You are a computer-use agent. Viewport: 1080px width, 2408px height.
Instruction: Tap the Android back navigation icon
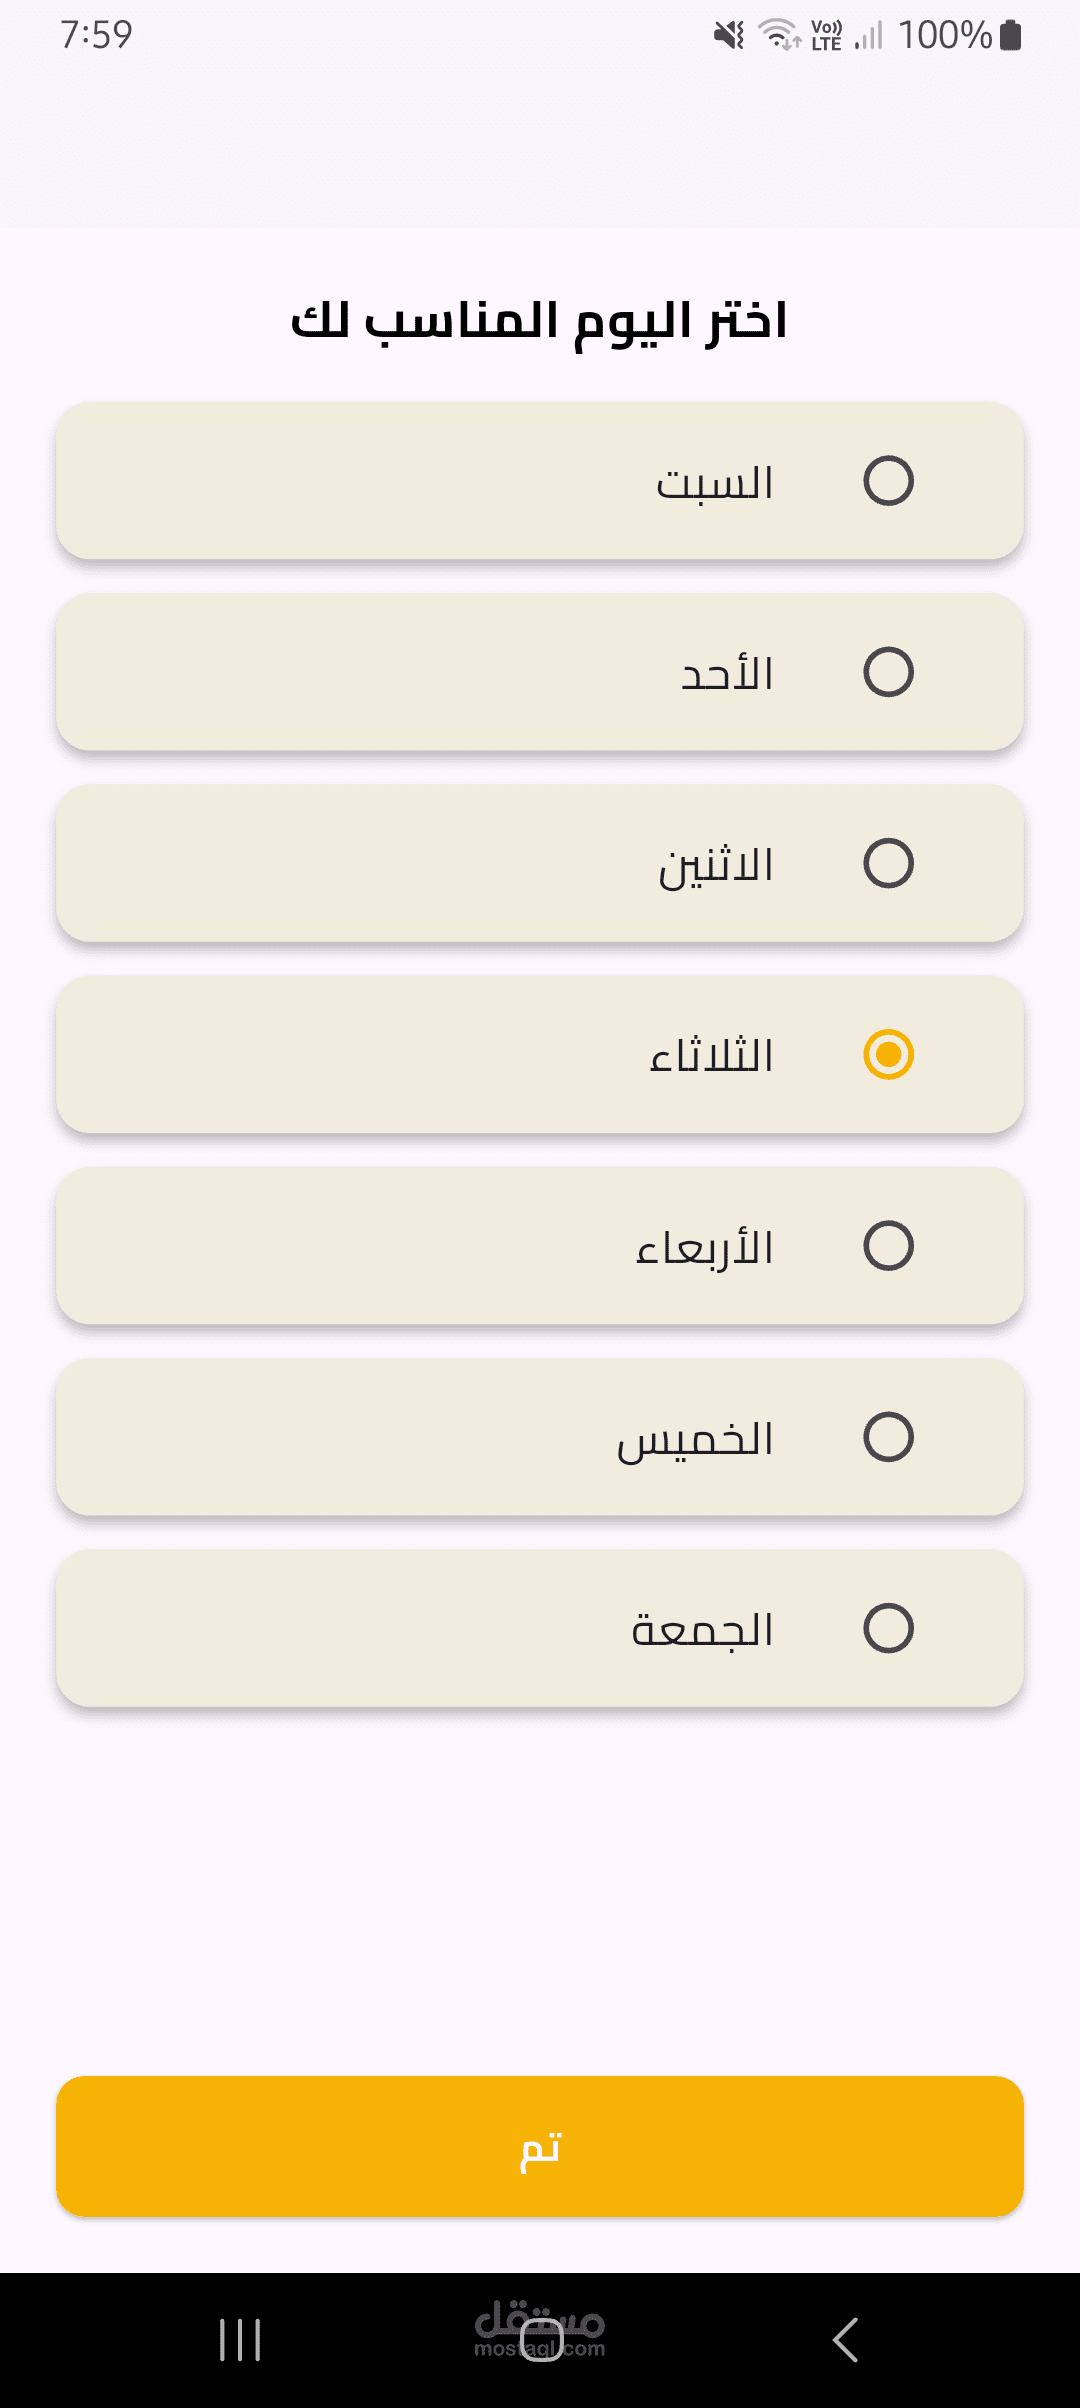point(846,2340)
